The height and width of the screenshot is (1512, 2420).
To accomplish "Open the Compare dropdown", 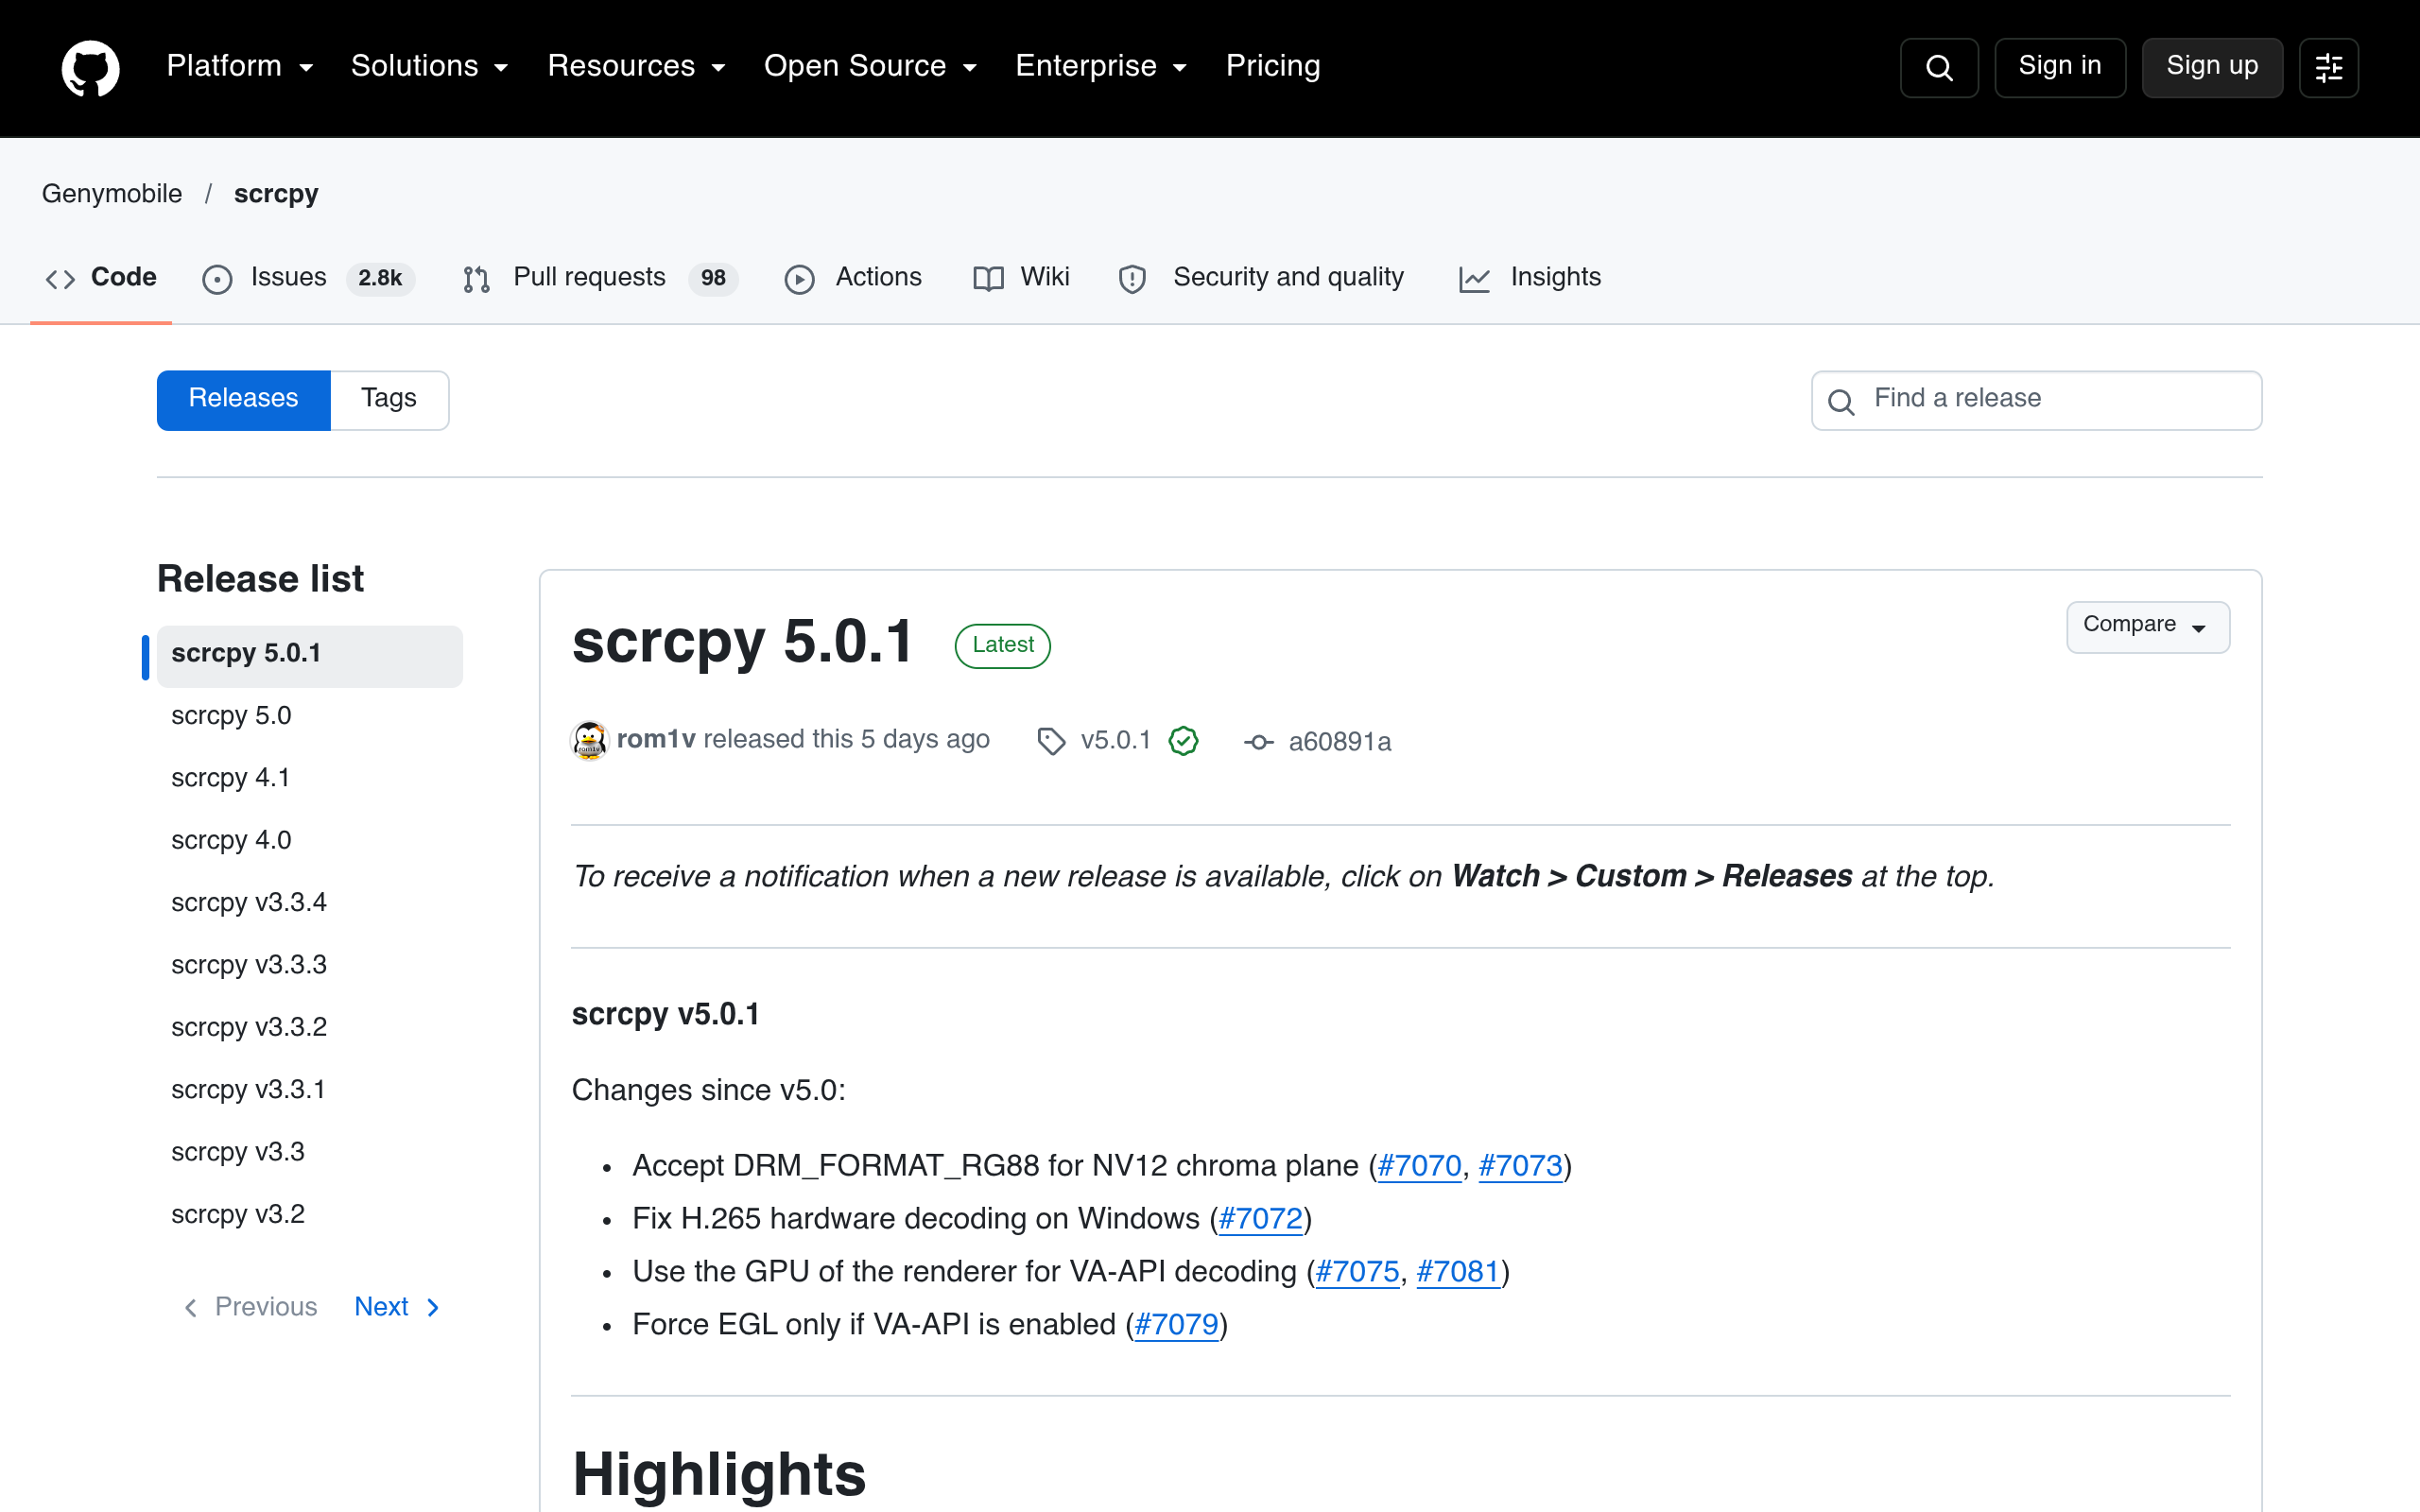I will (2148, 627).
